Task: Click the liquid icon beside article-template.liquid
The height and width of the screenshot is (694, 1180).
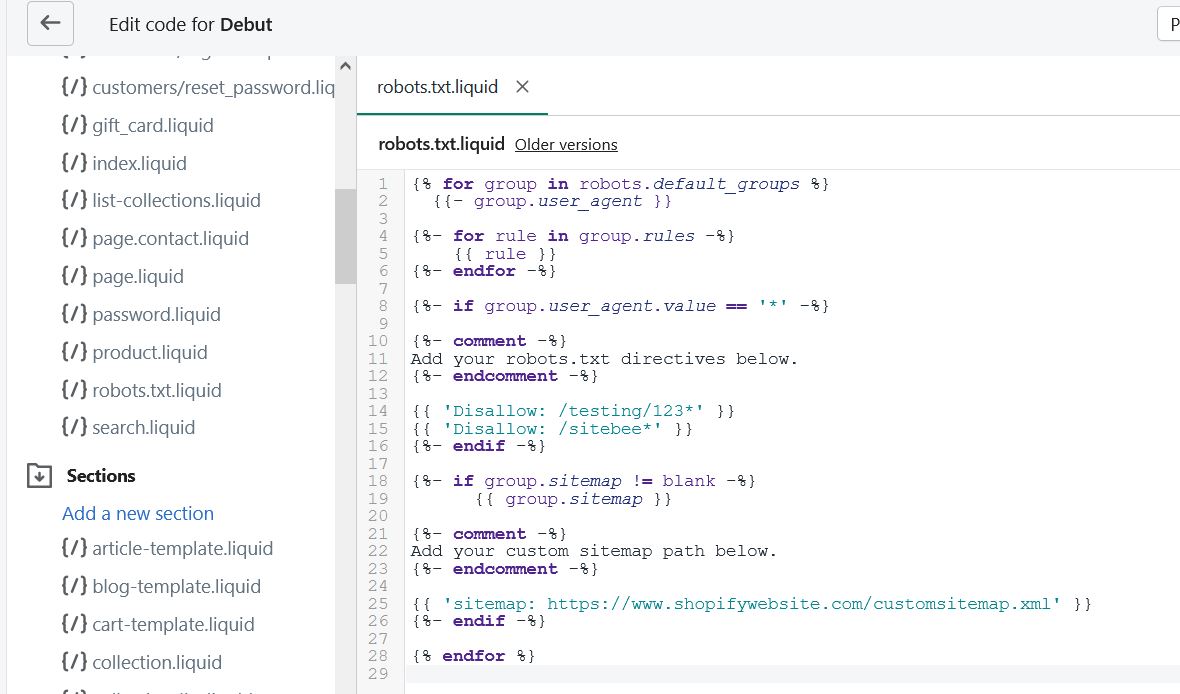Action: tap(75, 547)
